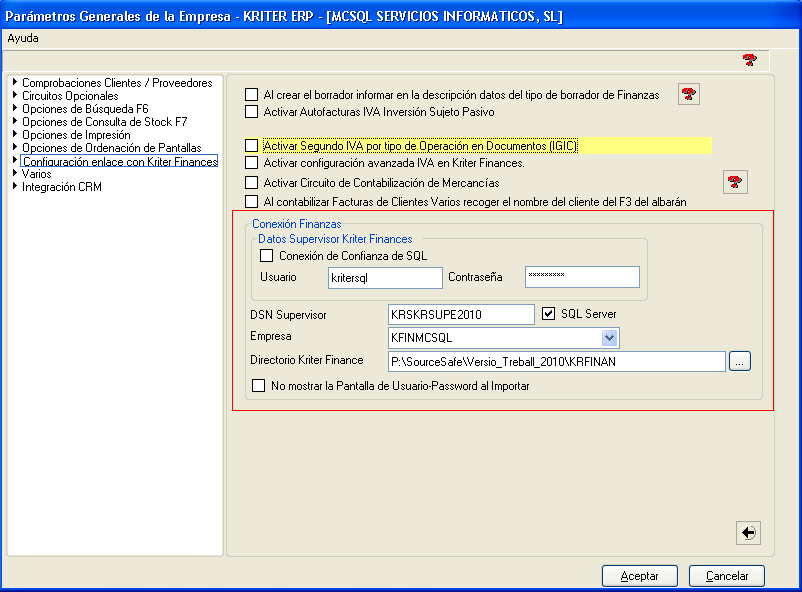The image size is (802, 592).
Task: Open help icon beside Contabilización de Mercancías
Action: pos(735,182)
